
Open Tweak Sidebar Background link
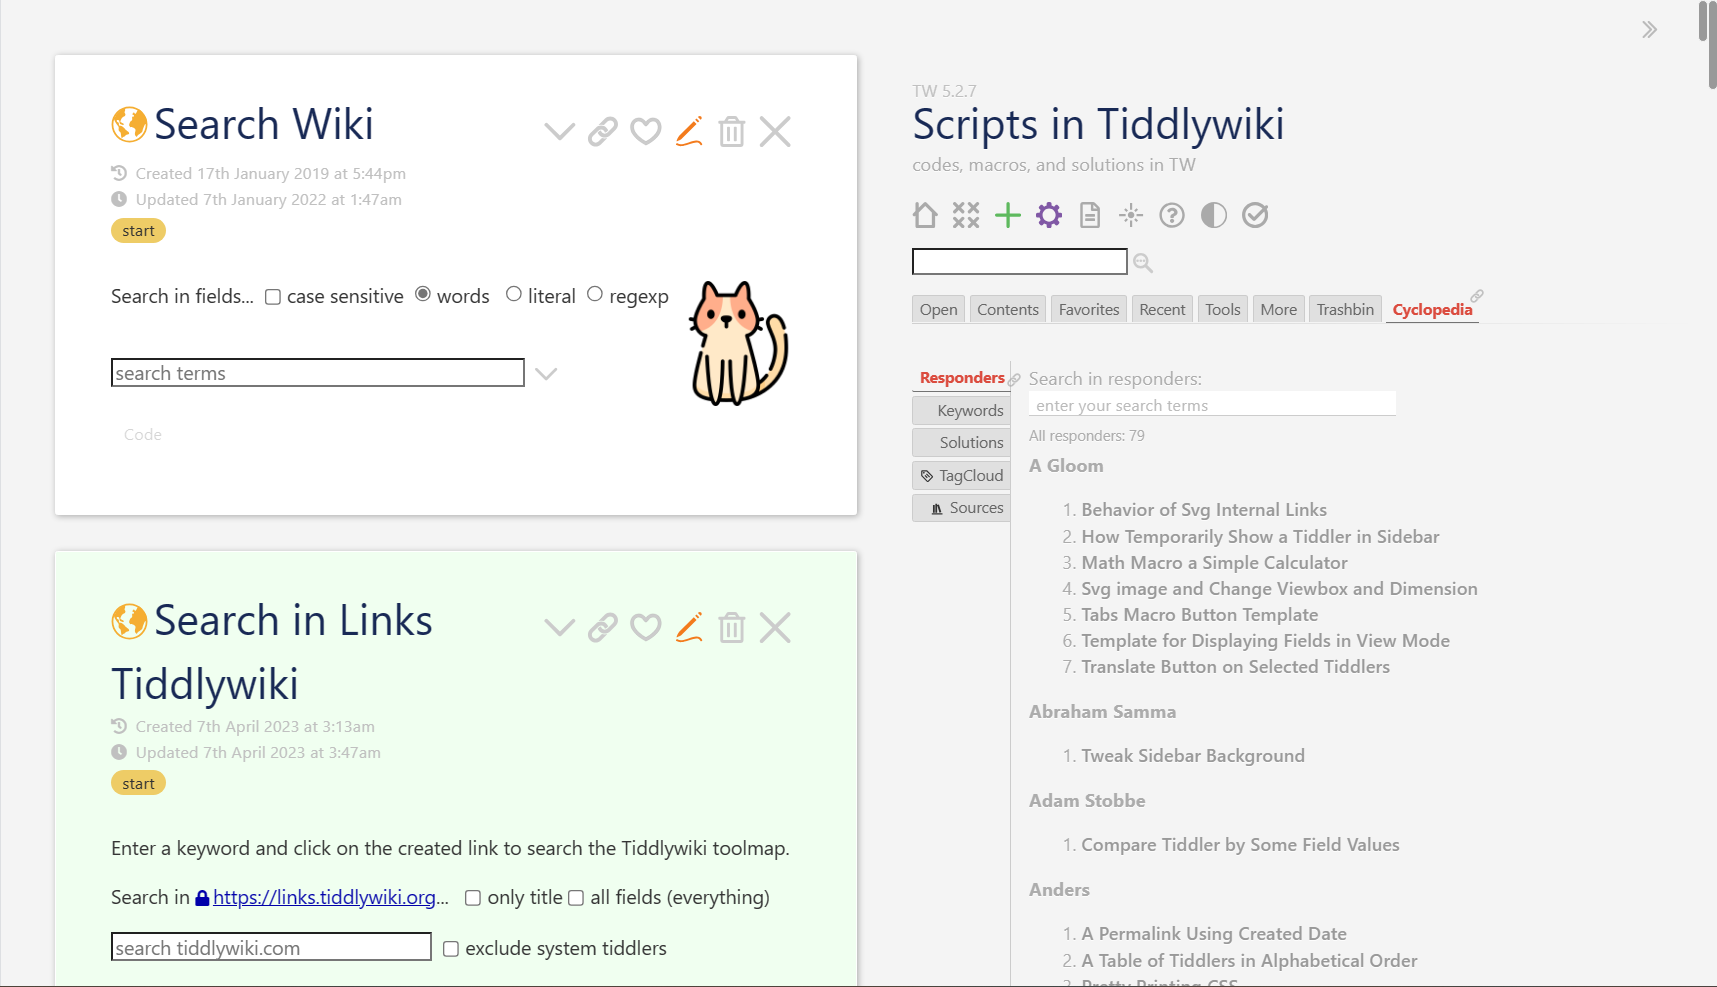click(1193, 756)
